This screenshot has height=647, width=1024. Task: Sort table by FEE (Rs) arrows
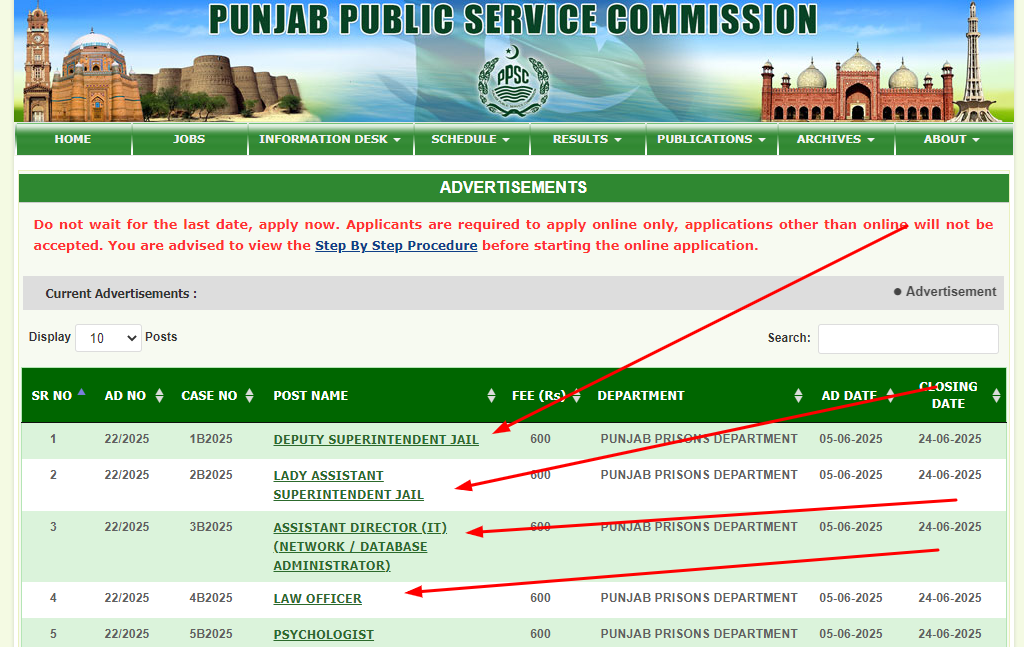(x=577, y=396)
